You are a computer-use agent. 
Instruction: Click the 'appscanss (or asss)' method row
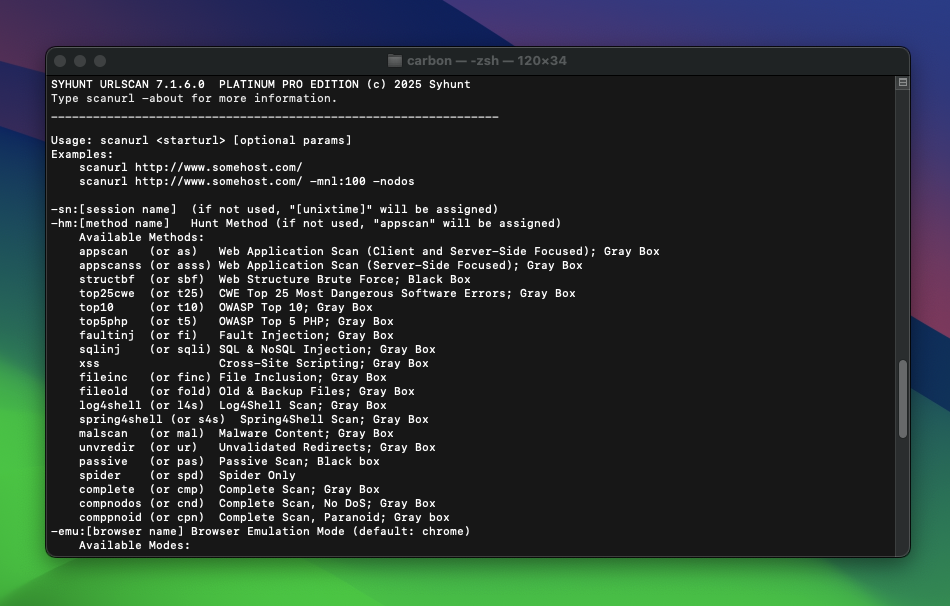(x=331, y=265)
